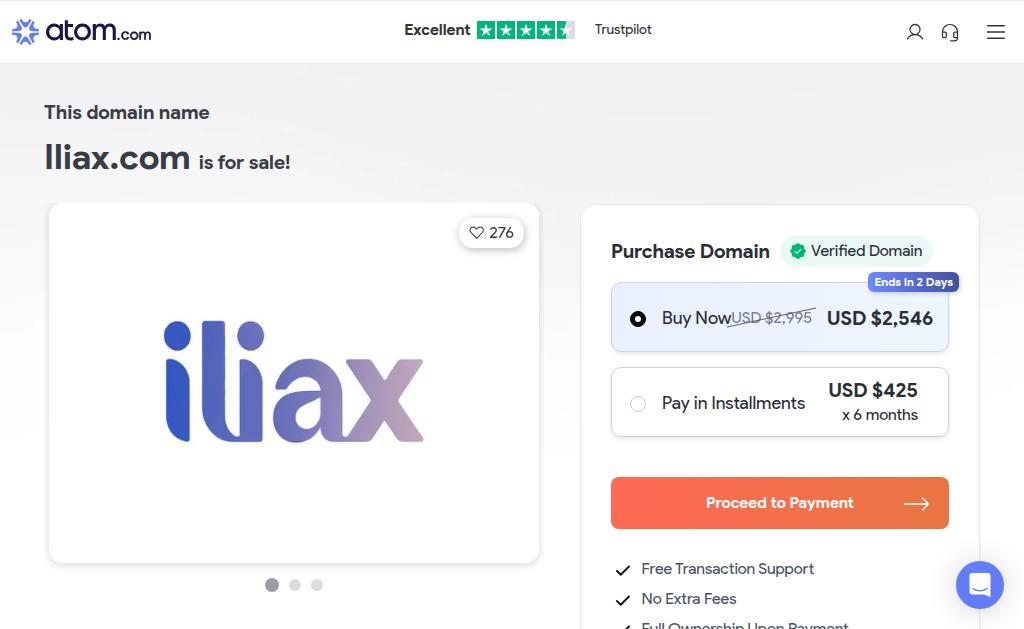
Task: Show first carousel slide dot
Action: pyautogui.click(x=272, y=585)
